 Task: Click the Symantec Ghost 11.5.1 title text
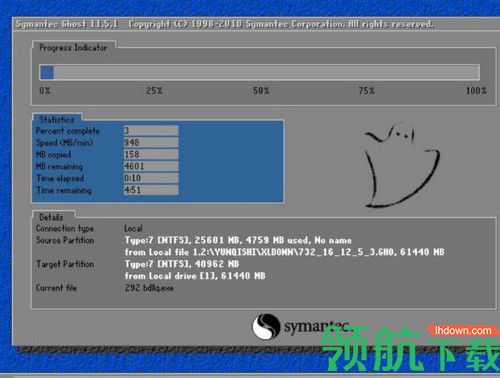(67, 24)
